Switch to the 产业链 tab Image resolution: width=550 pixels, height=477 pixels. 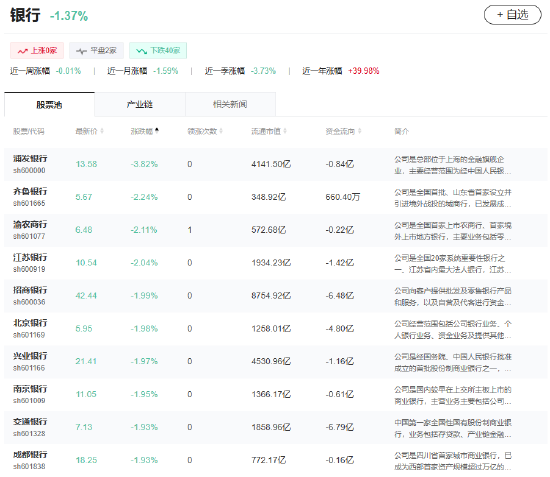pyautogui.click(x=140, y=105)
